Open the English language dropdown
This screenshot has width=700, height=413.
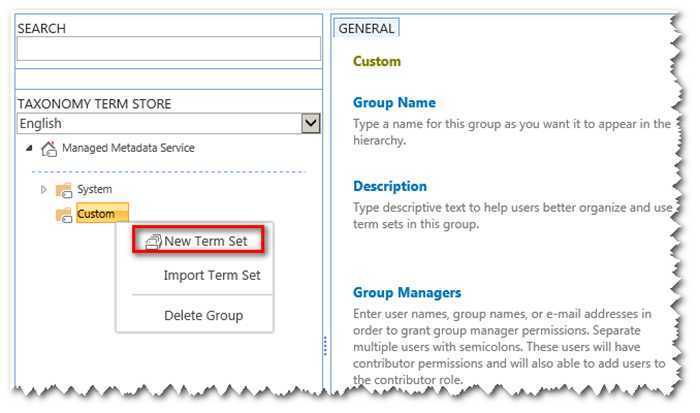311,123
